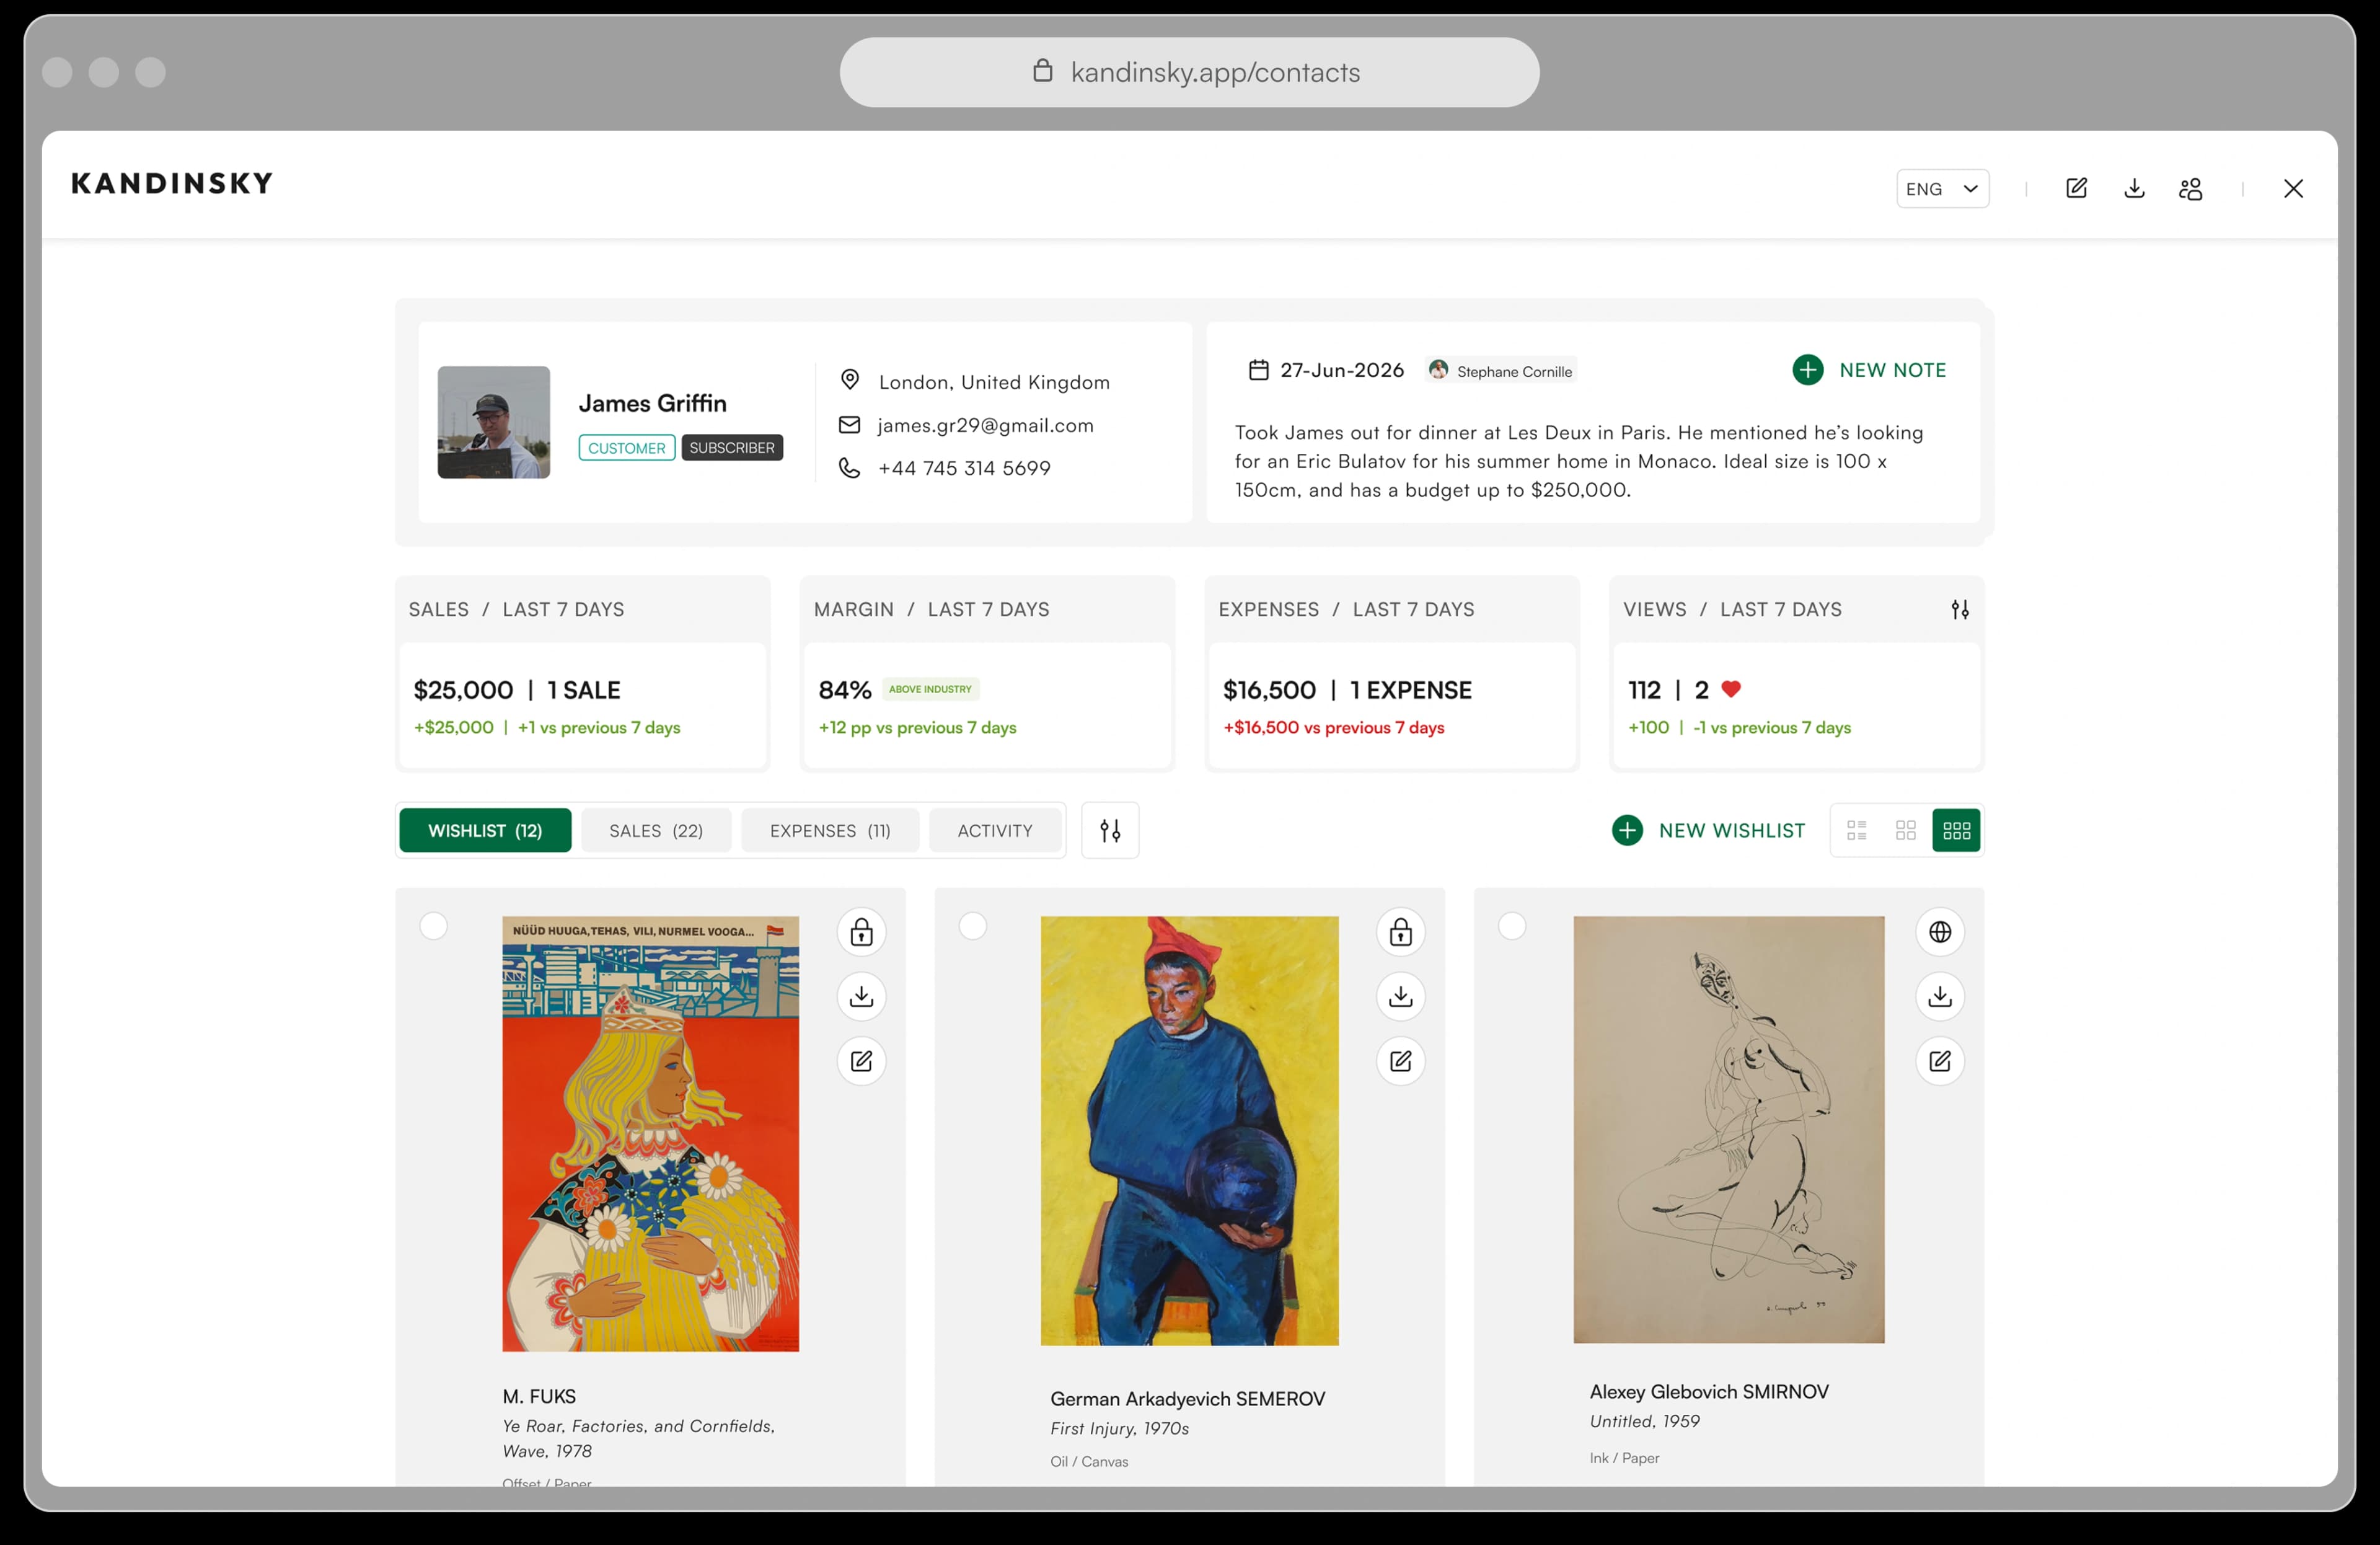Screen dimensions: 2380x1545
Task: Click the CUSTOMER tag
Action: click(x=626, y=447)
